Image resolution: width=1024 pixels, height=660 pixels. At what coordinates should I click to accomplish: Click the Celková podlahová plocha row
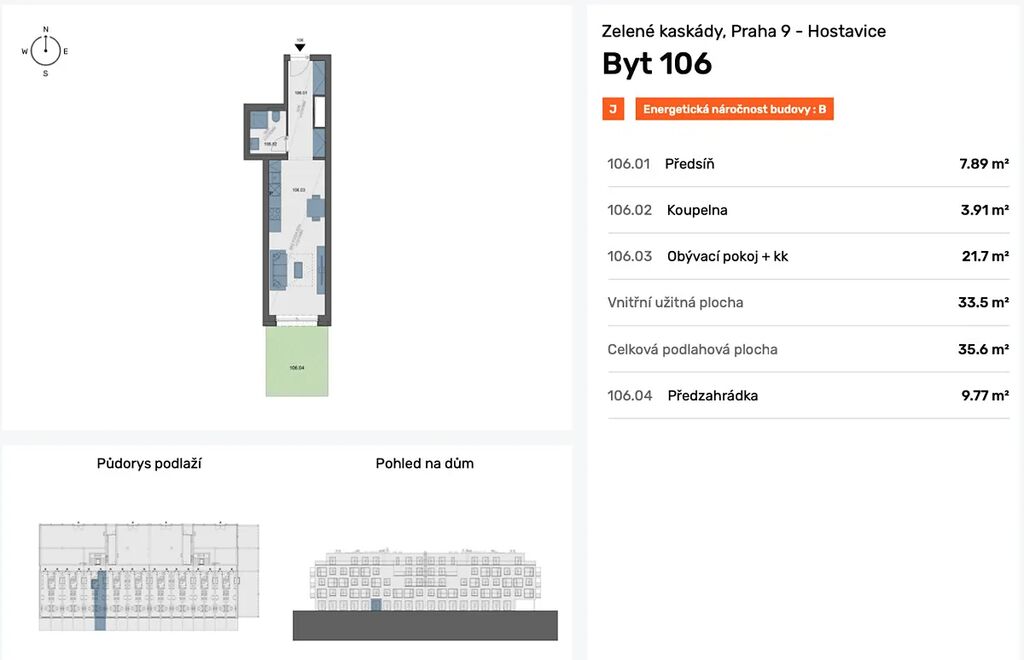808,349
